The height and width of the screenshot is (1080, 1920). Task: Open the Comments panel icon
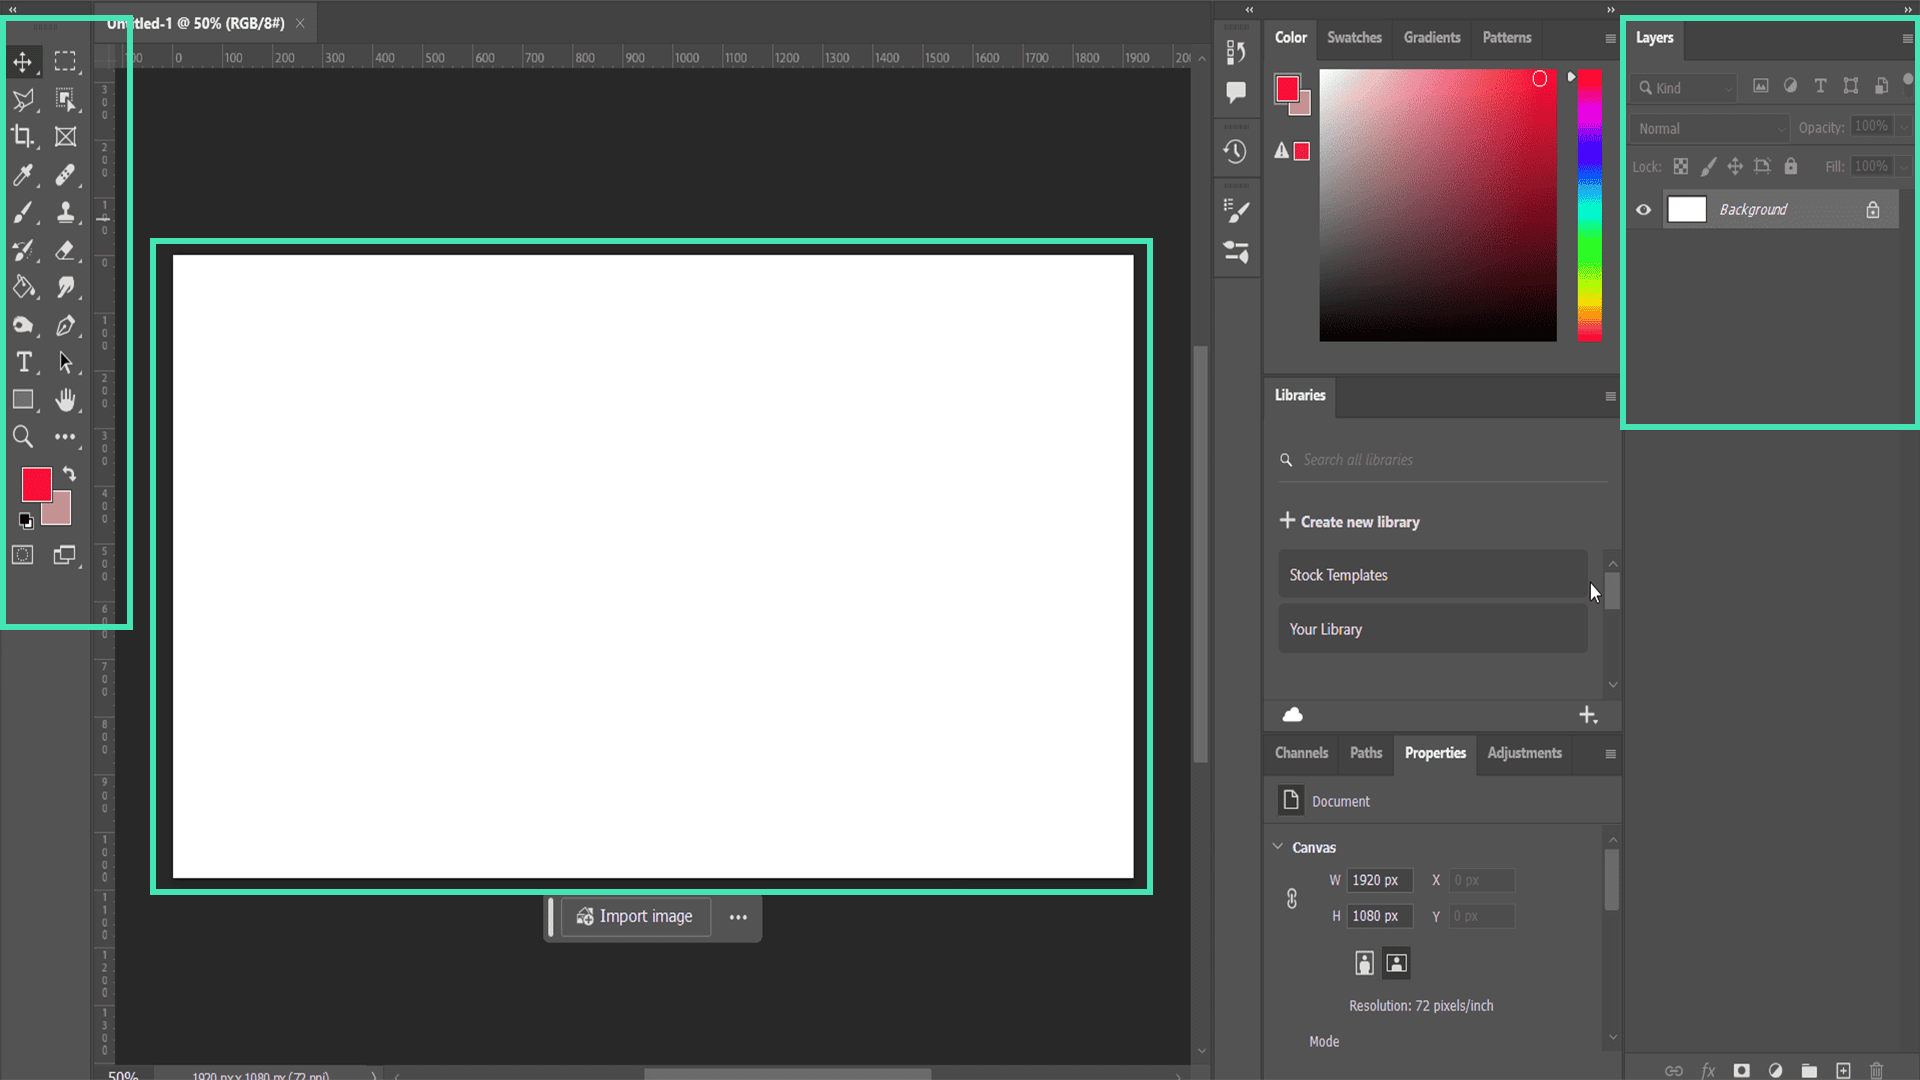click(x=1236, y=92)
